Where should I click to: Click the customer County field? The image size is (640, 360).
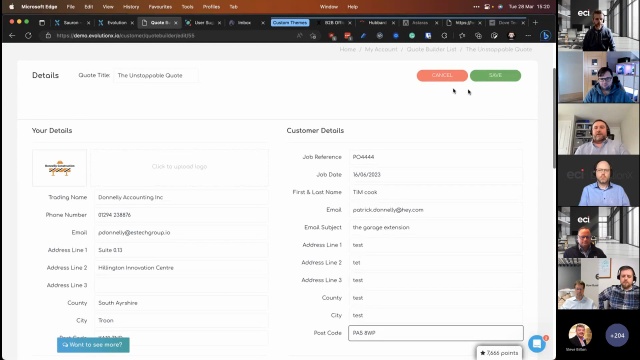click(x=436, y=298)
